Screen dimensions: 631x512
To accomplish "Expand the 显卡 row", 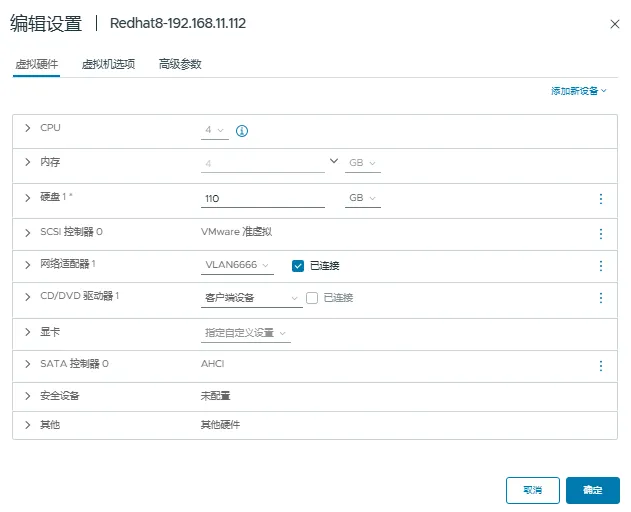I will [x=27, y=332].
